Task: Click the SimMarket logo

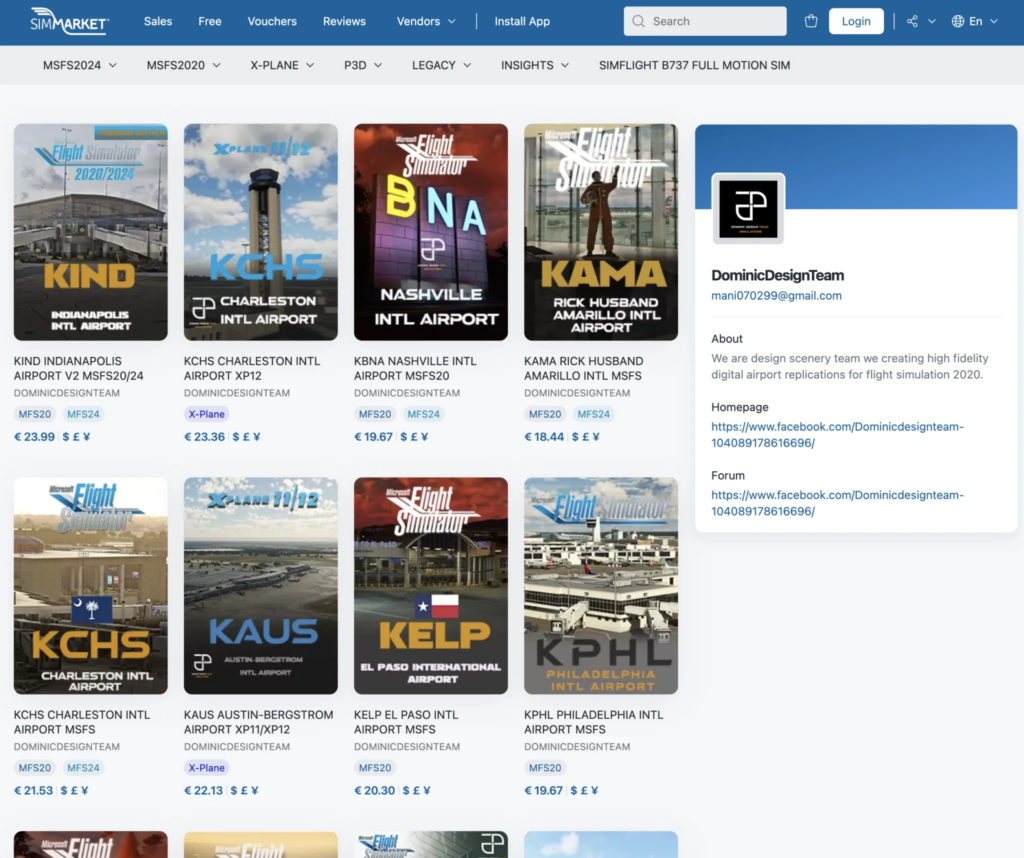Action: (69, 21)
